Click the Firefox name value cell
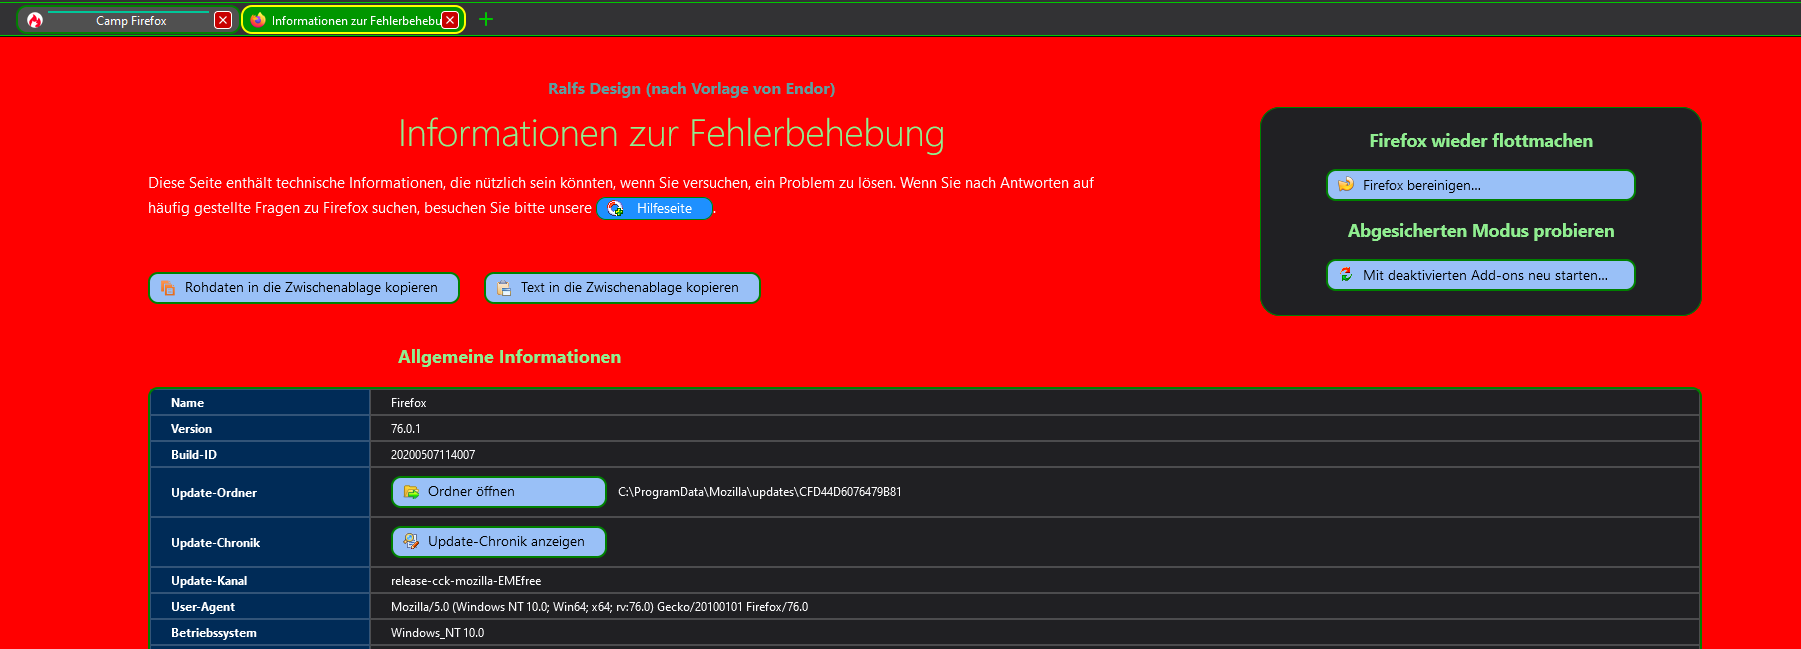 point(1034,403)
